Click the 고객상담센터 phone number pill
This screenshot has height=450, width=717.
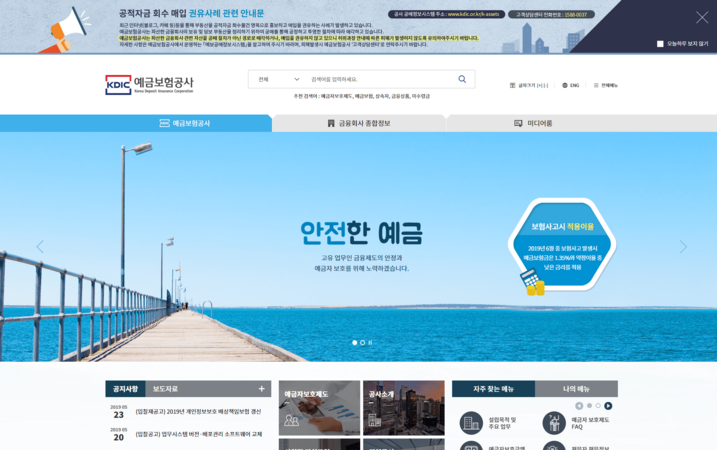coord(551,15)
